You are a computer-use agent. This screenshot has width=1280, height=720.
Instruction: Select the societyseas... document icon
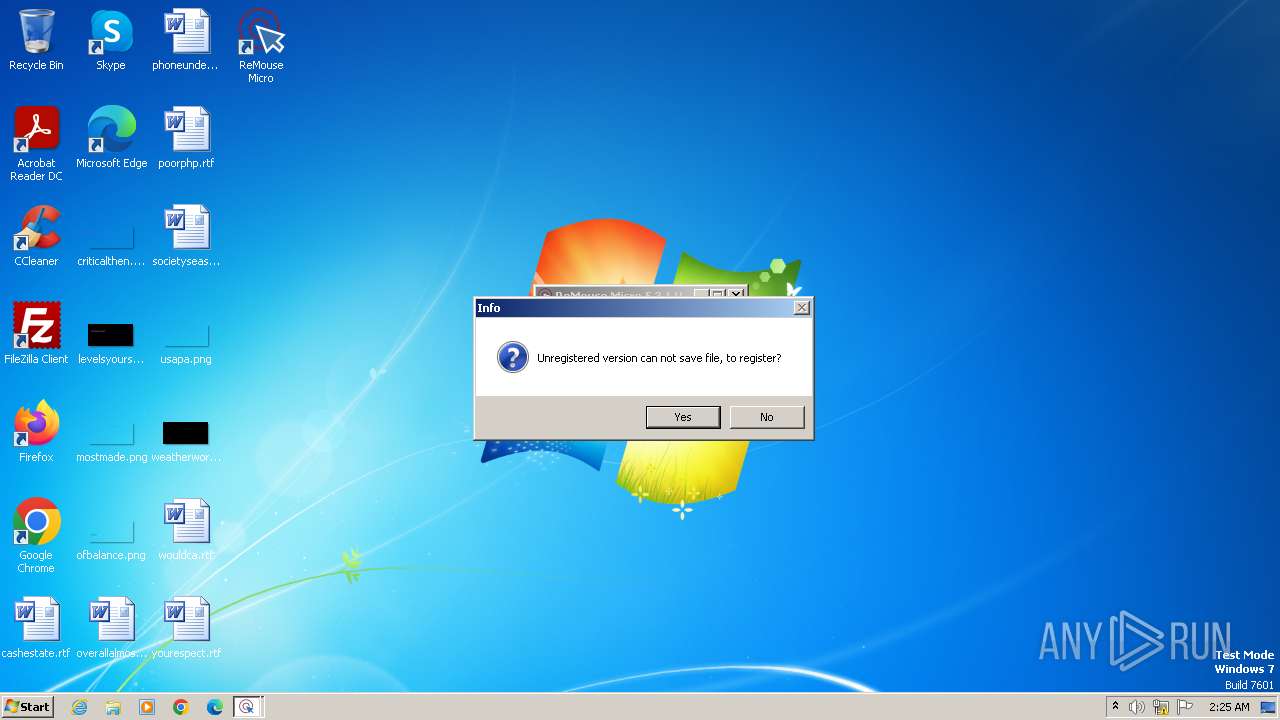pyautogui.click(x=186, y=236)
